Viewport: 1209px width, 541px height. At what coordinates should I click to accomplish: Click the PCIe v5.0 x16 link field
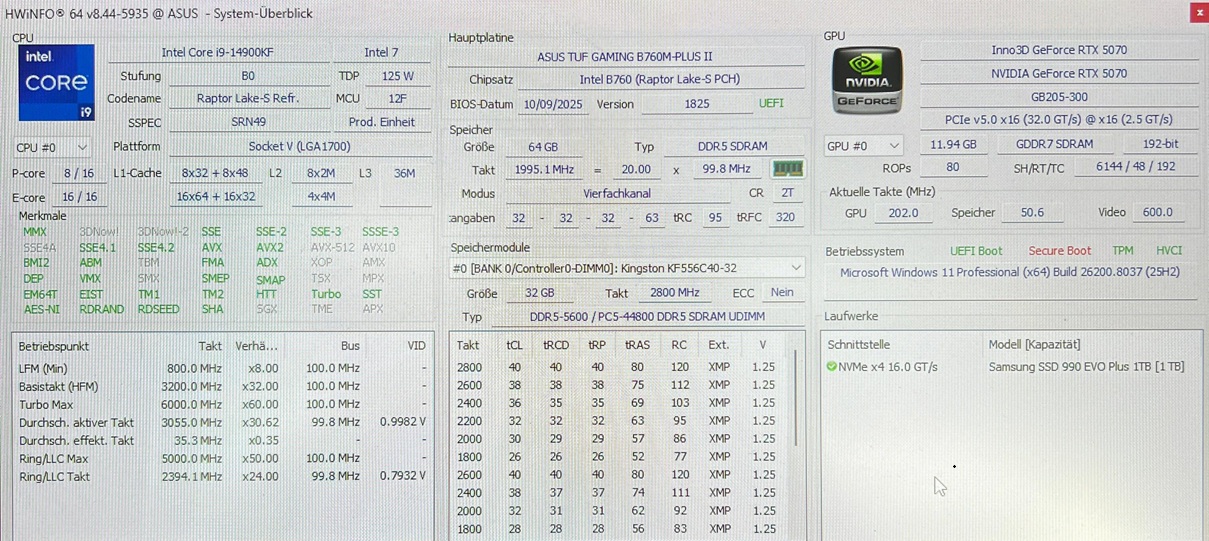tap(1059, 121)
